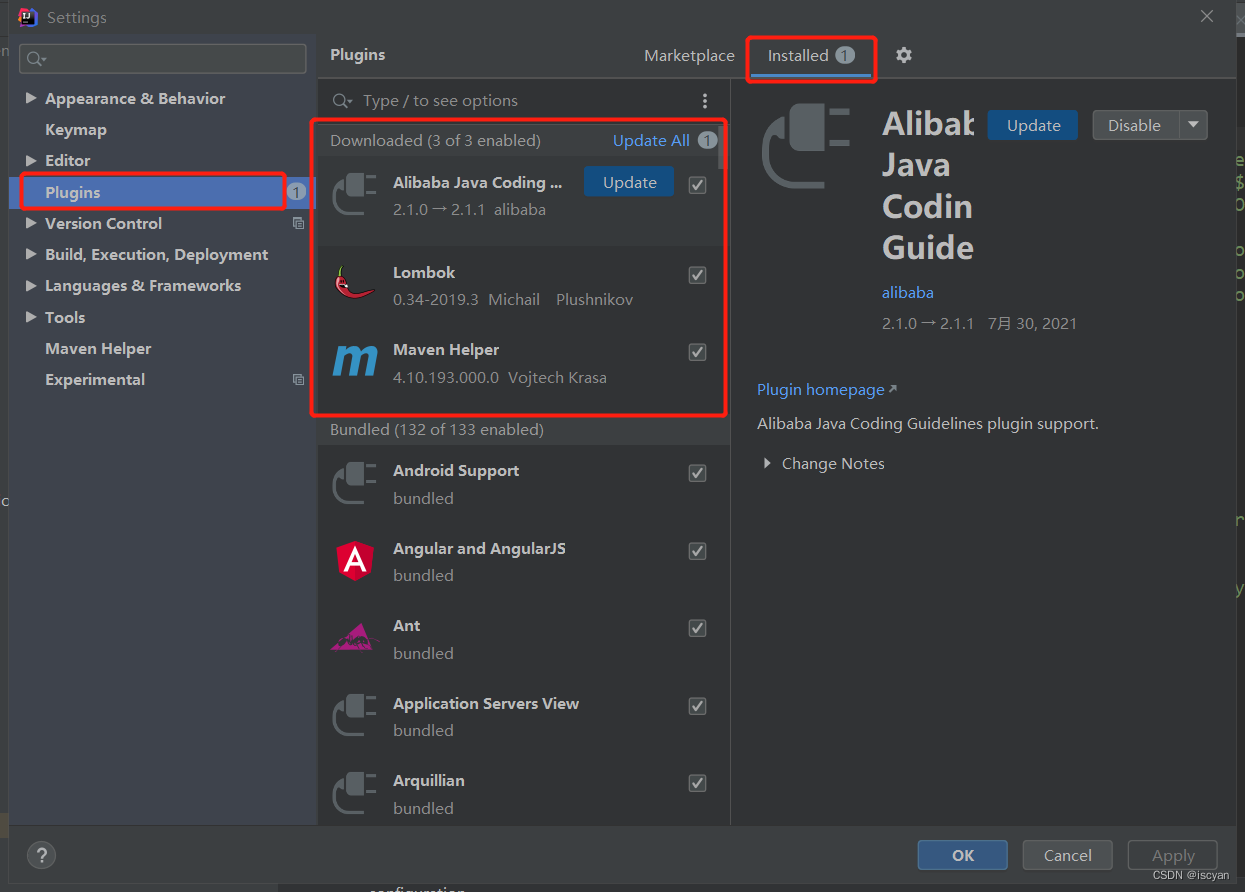Click the settings search magnifier icon in sidebar

(37, 59)
